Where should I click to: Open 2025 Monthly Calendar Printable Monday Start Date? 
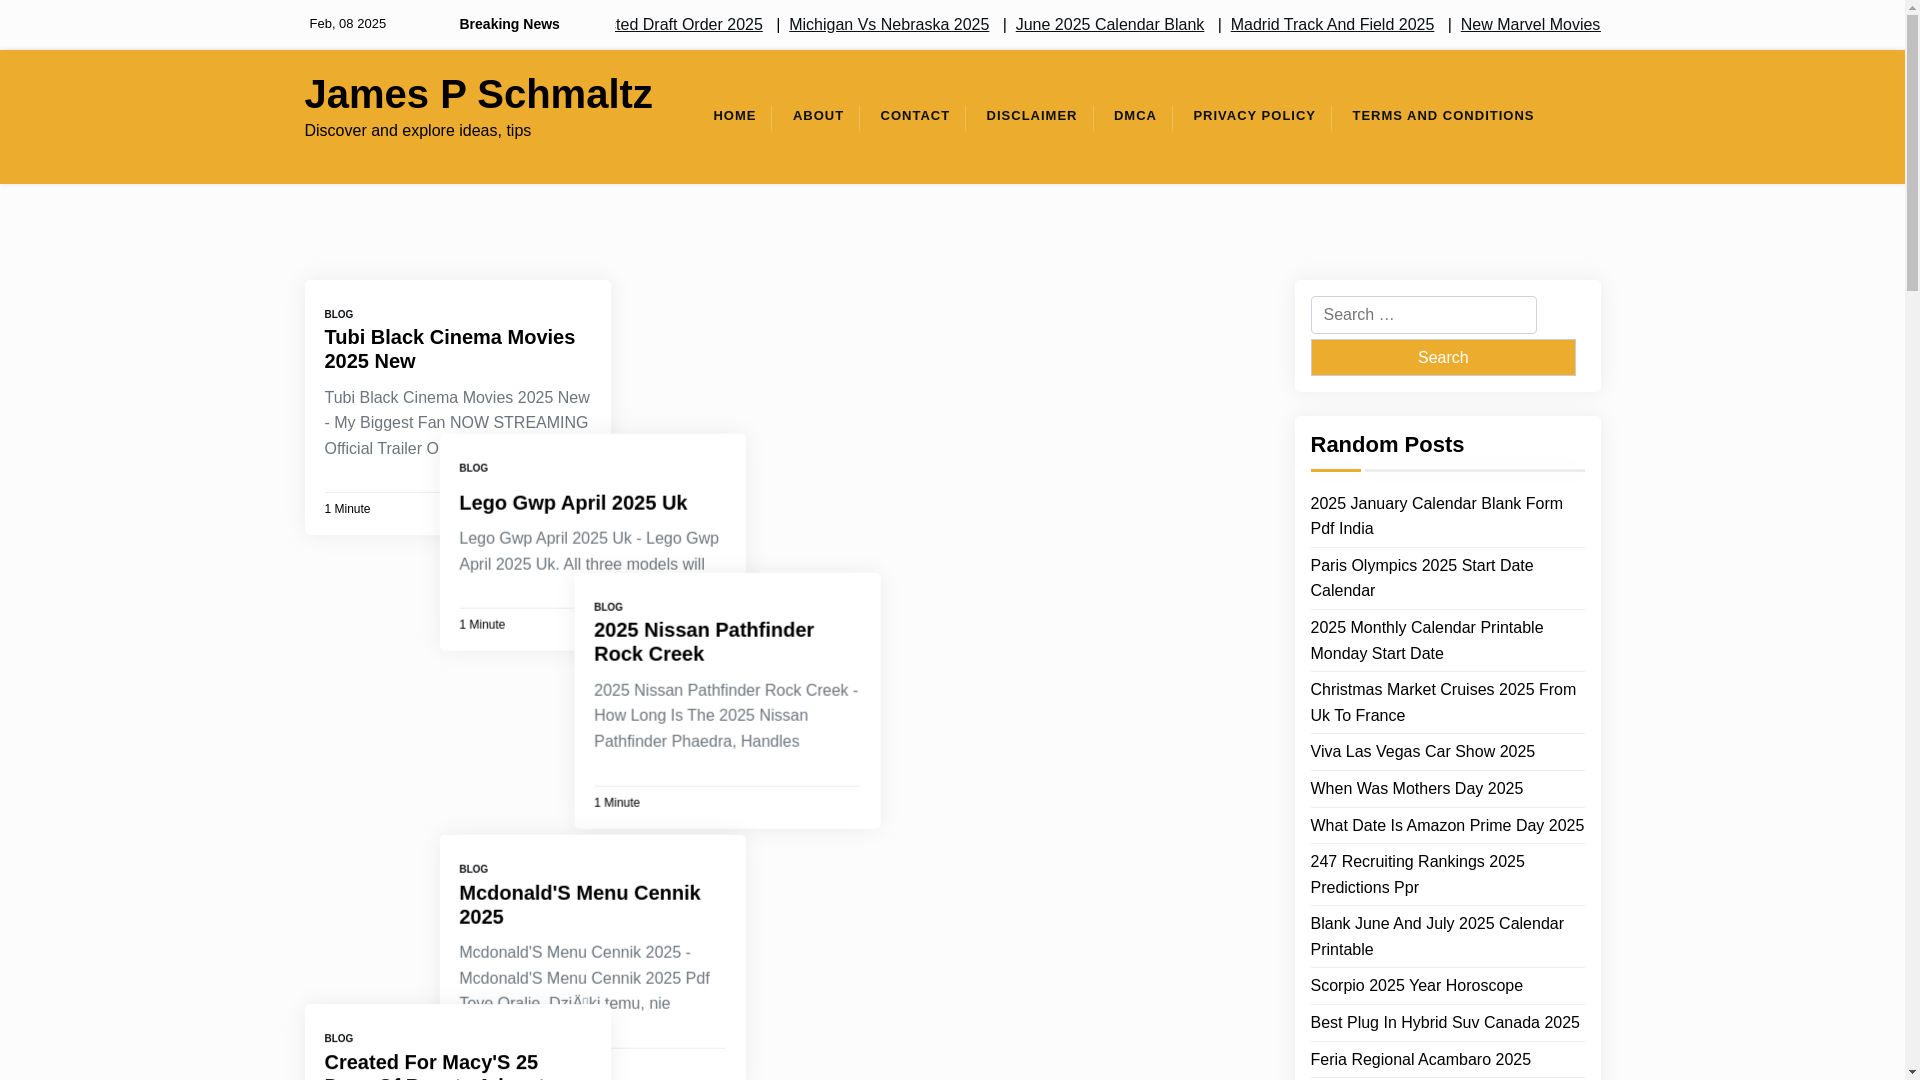[1426, 640]
